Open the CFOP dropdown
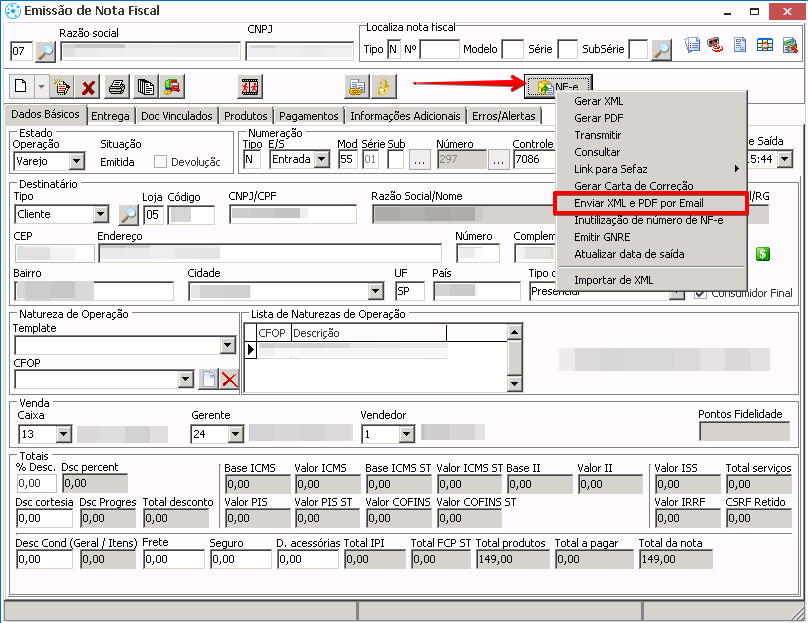 click(x=186, y=380)
